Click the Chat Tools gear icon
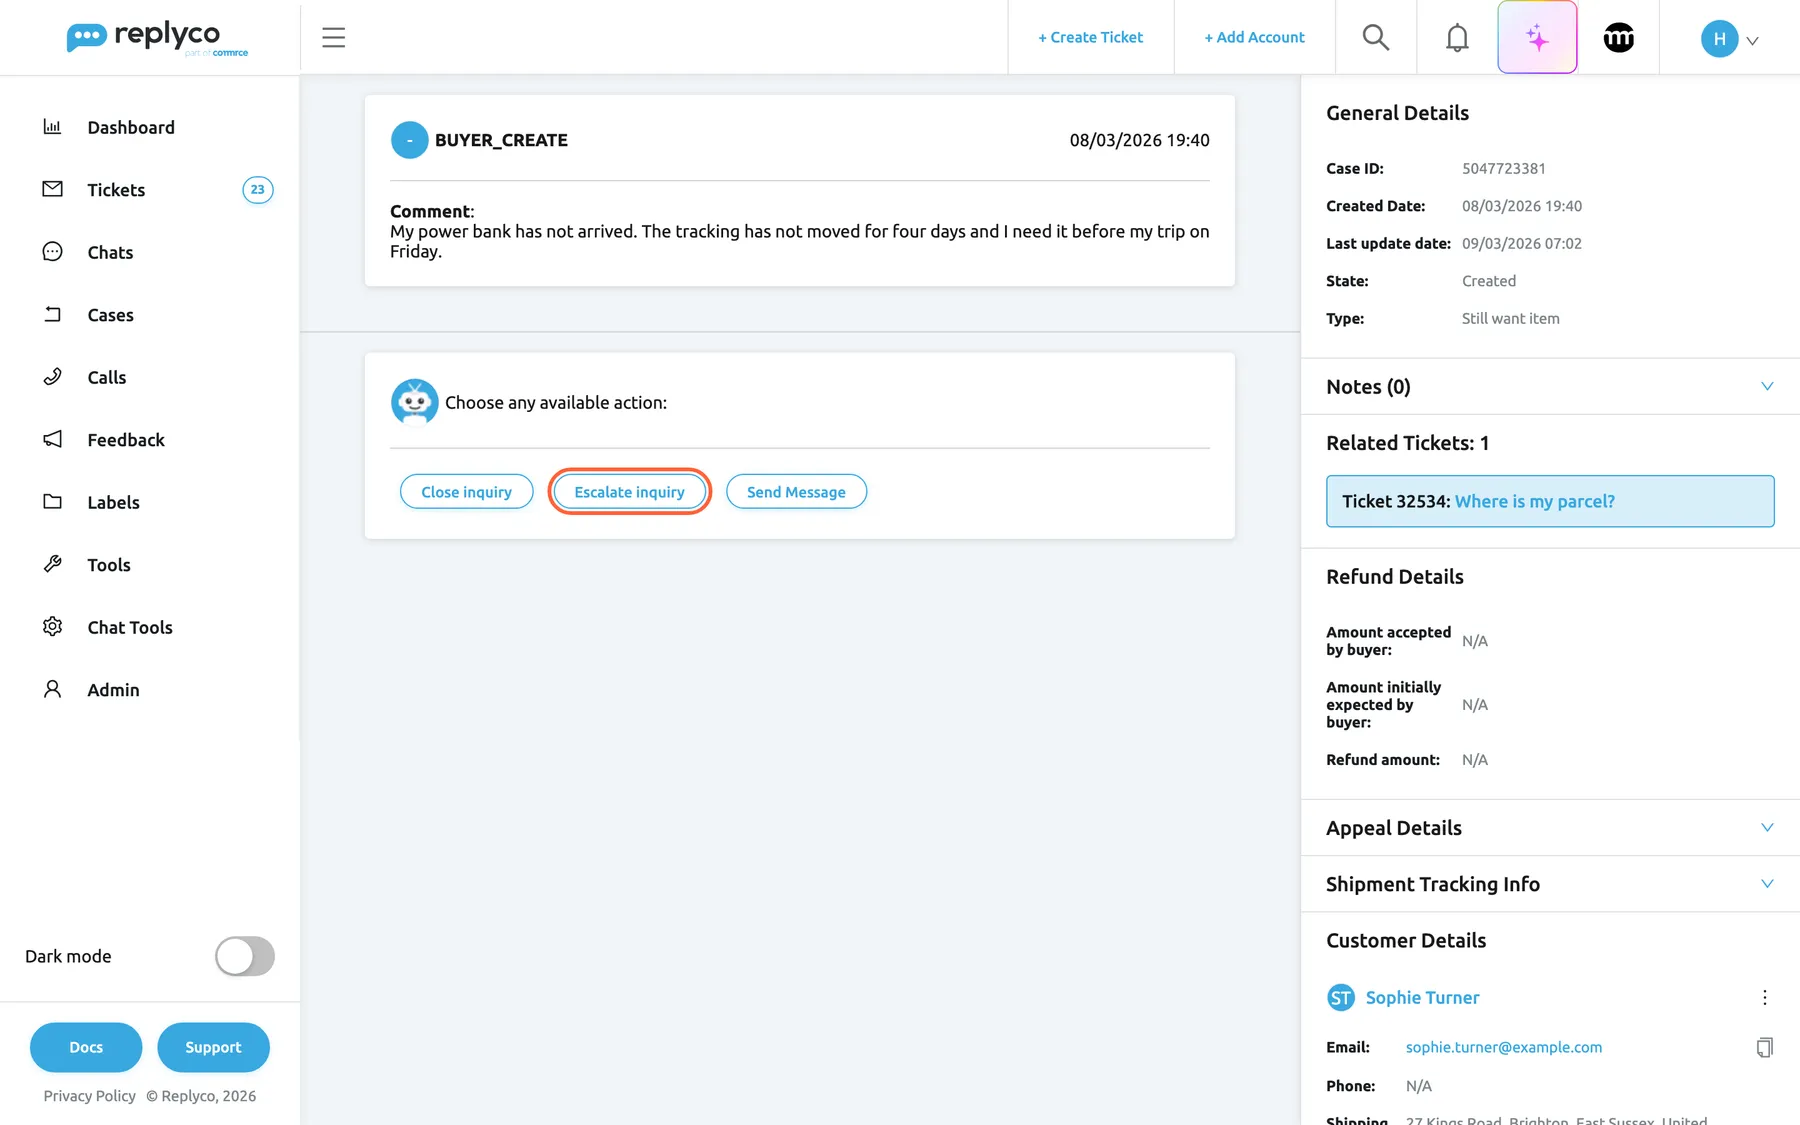 [53, 627]
